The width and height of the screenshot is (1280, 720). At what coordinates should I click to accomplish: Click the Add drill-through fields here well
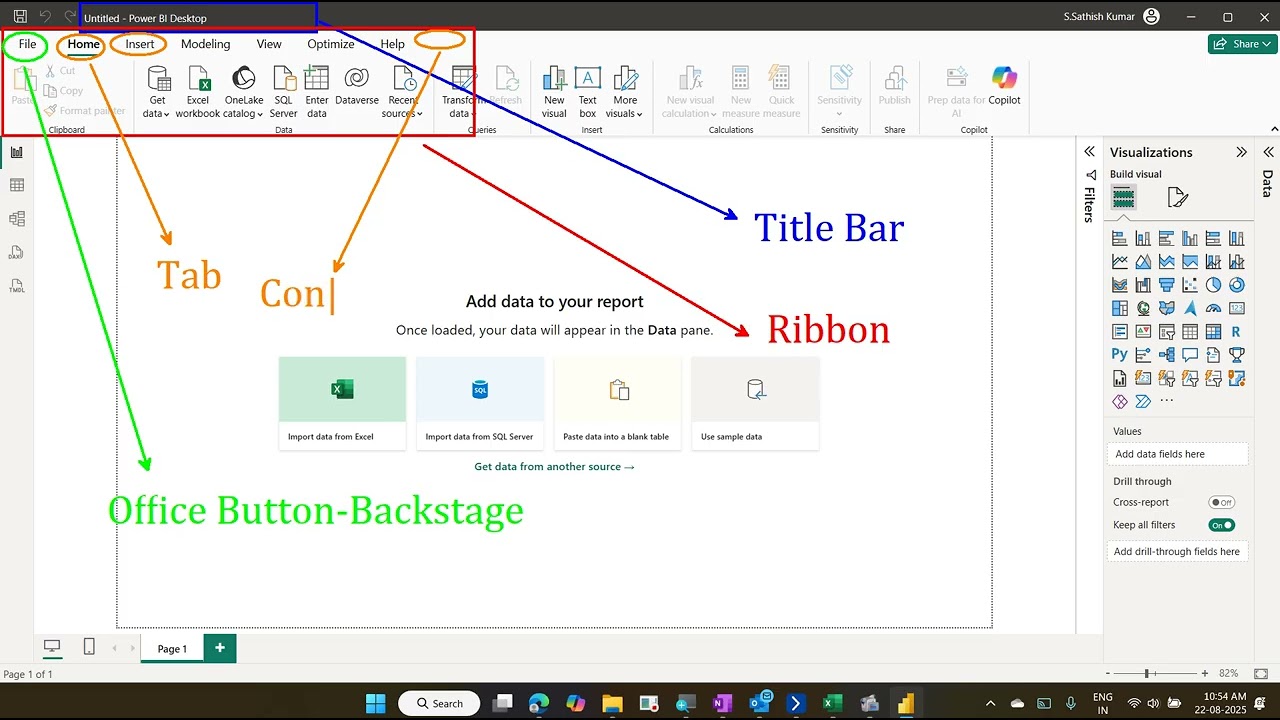[1178, 551]
